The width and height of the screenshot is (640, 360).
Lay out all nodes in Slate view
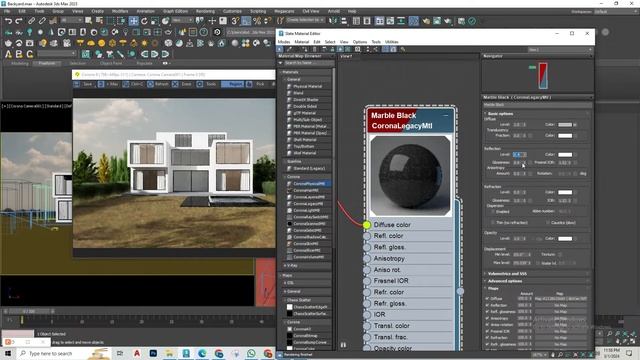[x=367, y=49]
